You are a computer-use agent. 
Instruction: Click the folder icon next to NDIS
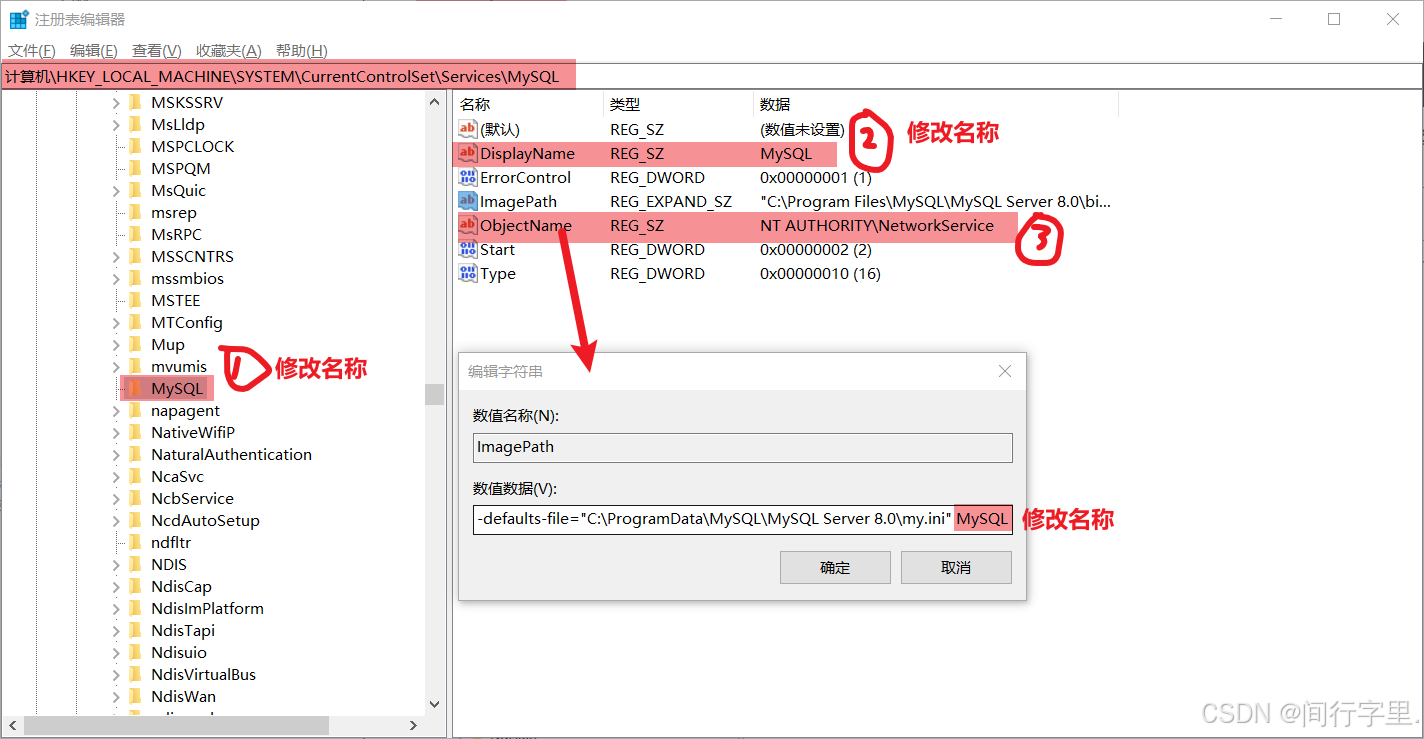pos(136,564)
